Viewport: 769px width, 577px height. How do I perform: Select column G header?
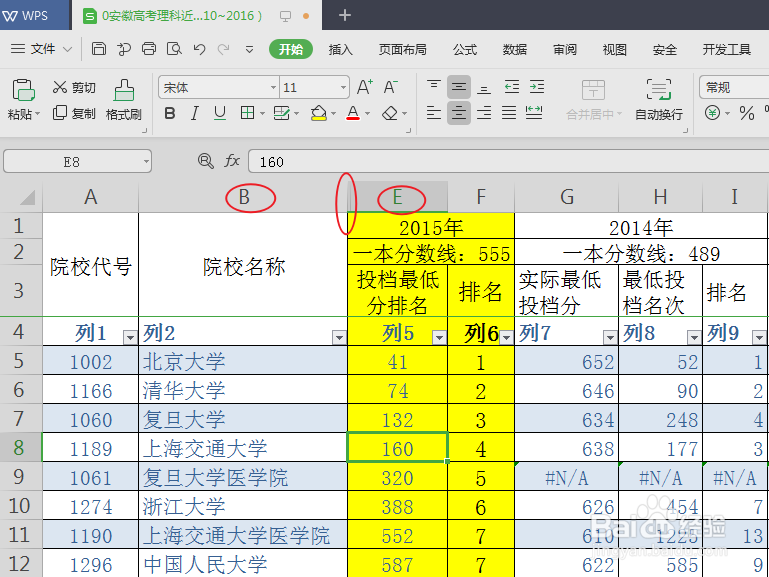[566, 197]
